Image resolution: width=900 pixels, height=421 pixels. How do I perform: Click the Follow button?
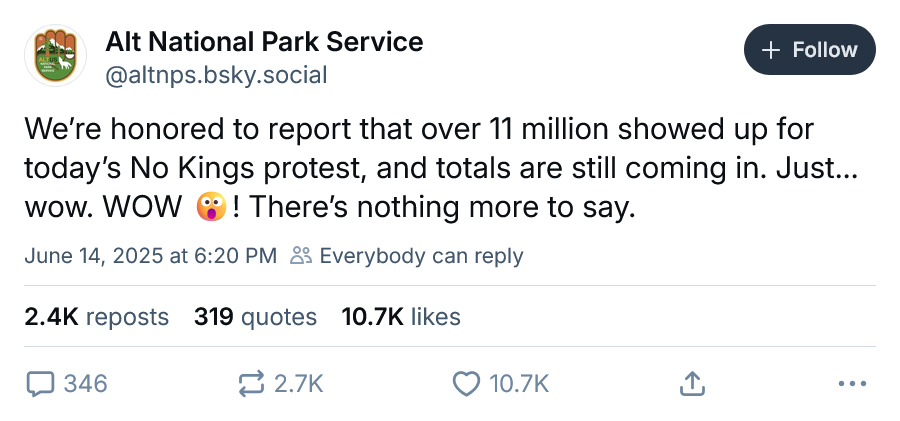point(809,50)
